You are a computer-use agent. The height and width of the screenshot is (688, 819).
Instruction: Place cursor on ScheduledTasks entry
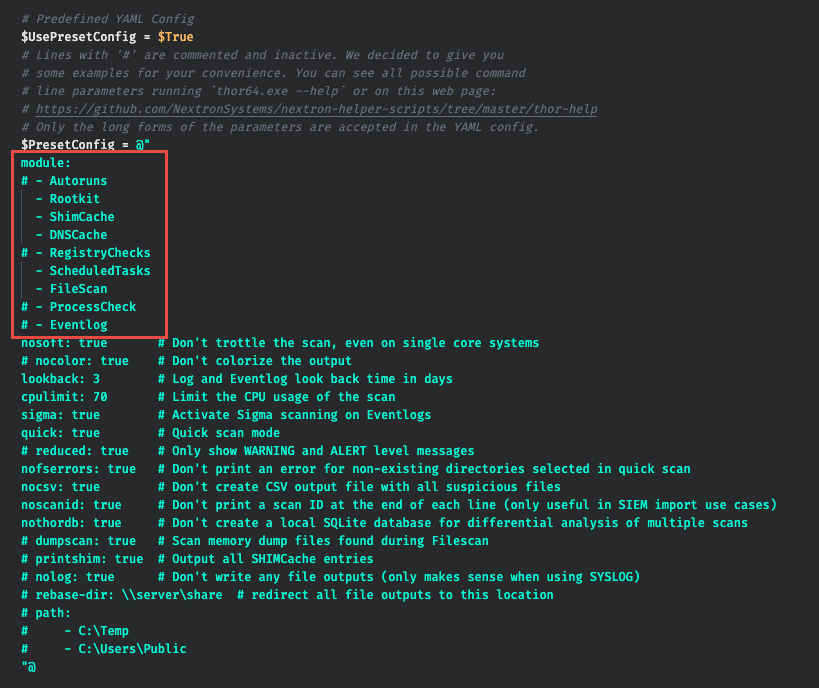[x=99, y=270]
